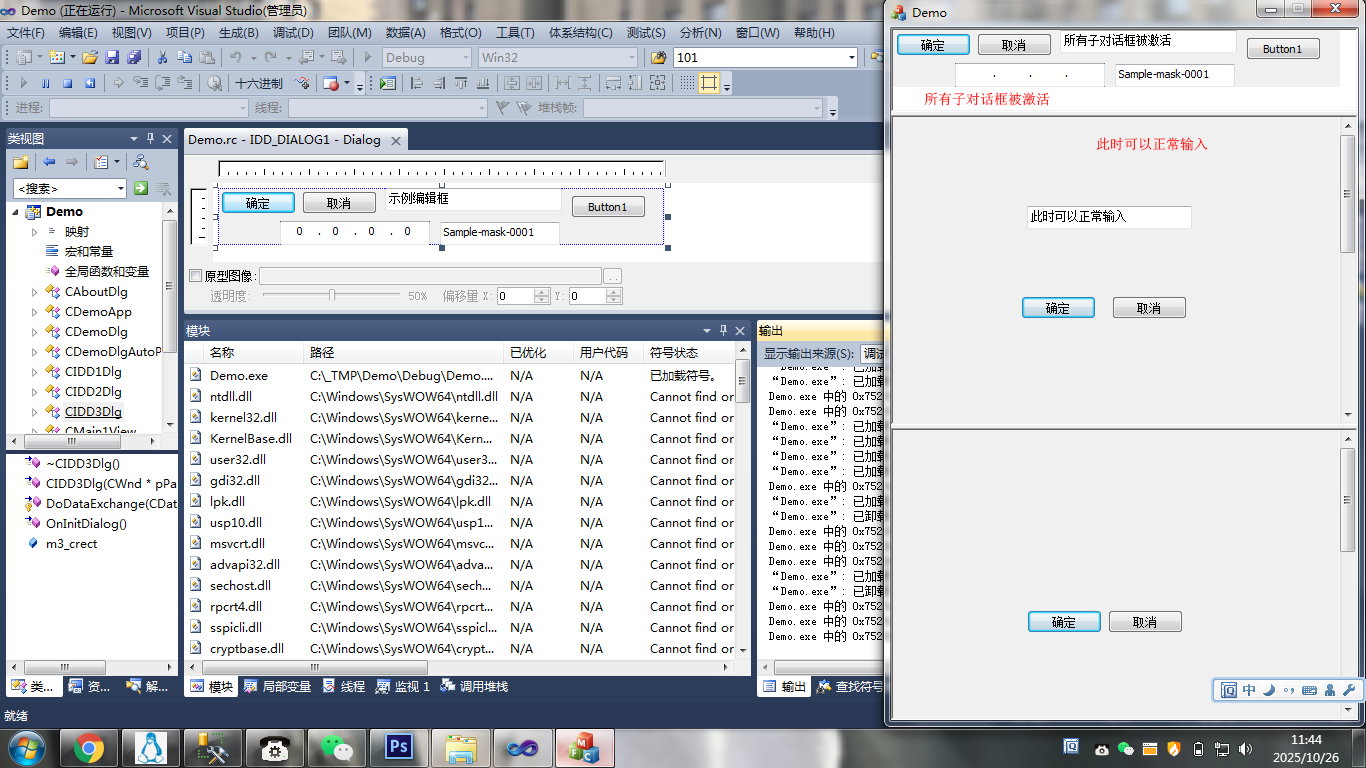The width and height of the screenshot is (1366, 768).
Task: Click the Open File folder icon in toolbar
Action: point(90,57)
